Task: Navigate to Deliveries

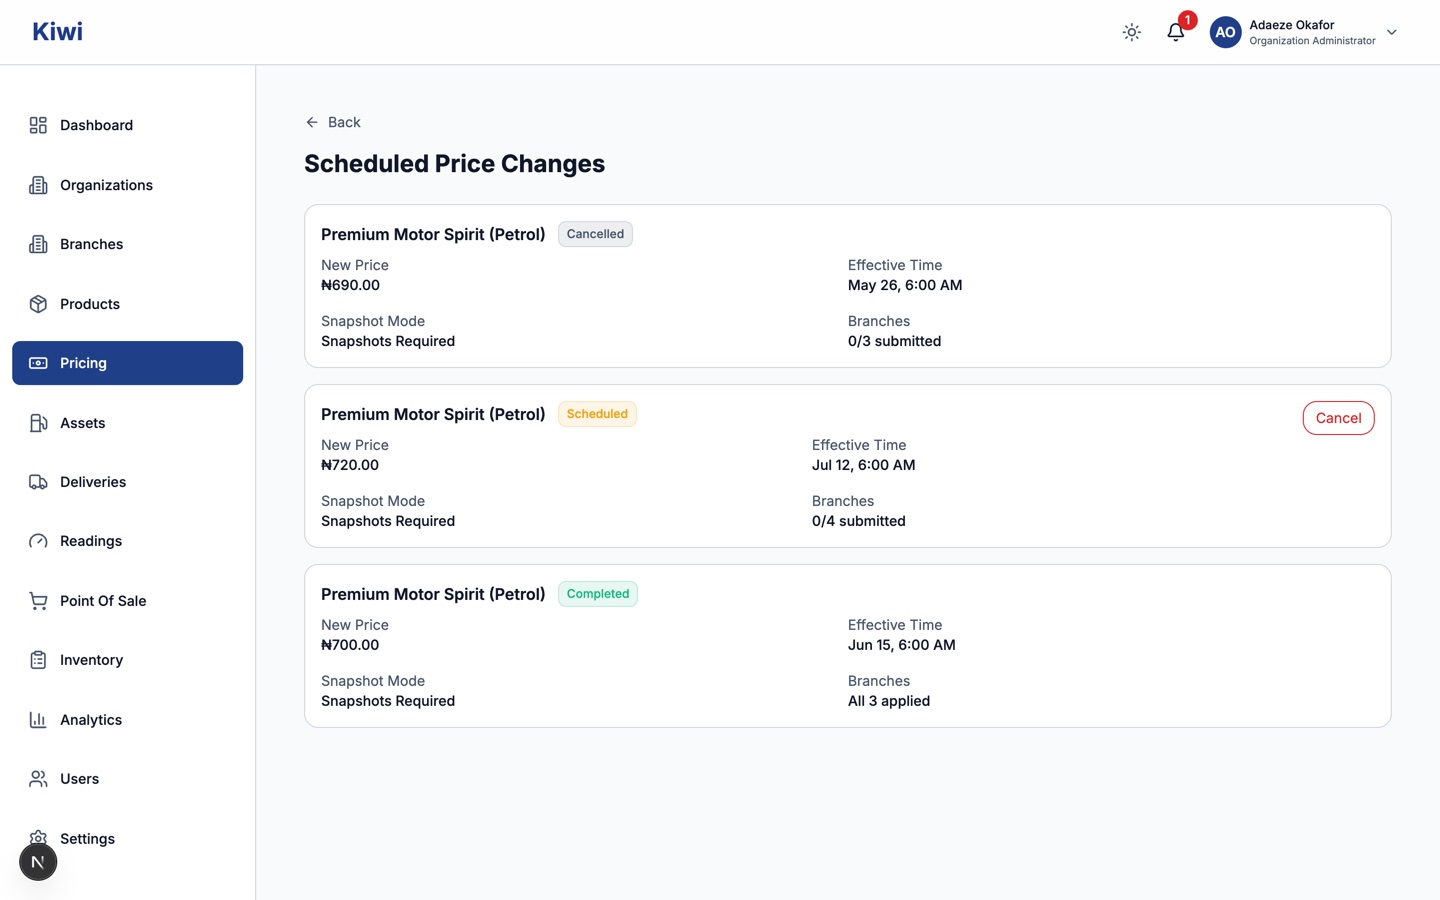Action: point(127,482)
